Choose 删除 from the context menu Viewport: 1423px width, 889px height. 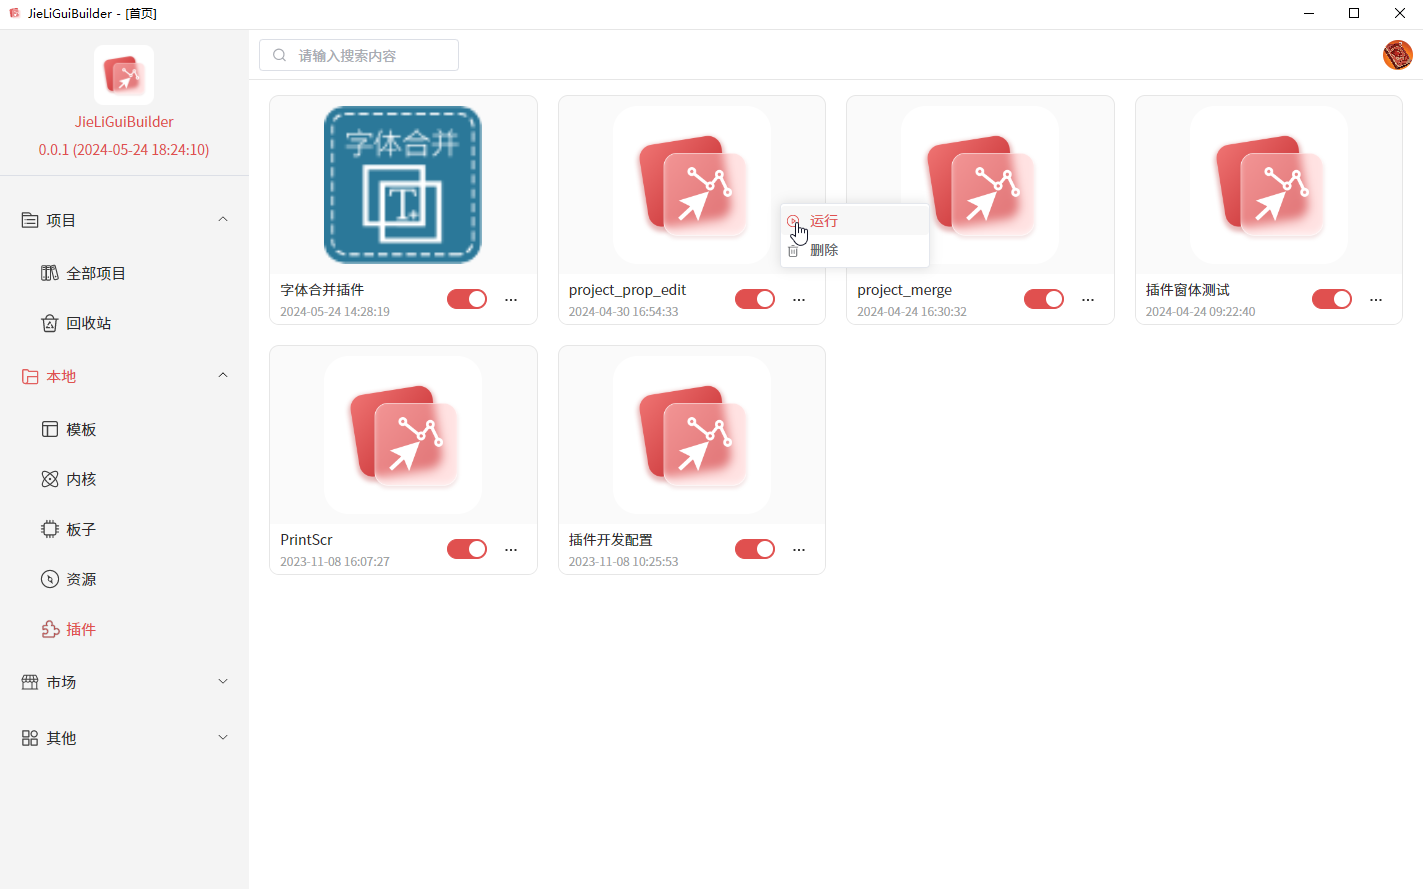pos(855,250)
